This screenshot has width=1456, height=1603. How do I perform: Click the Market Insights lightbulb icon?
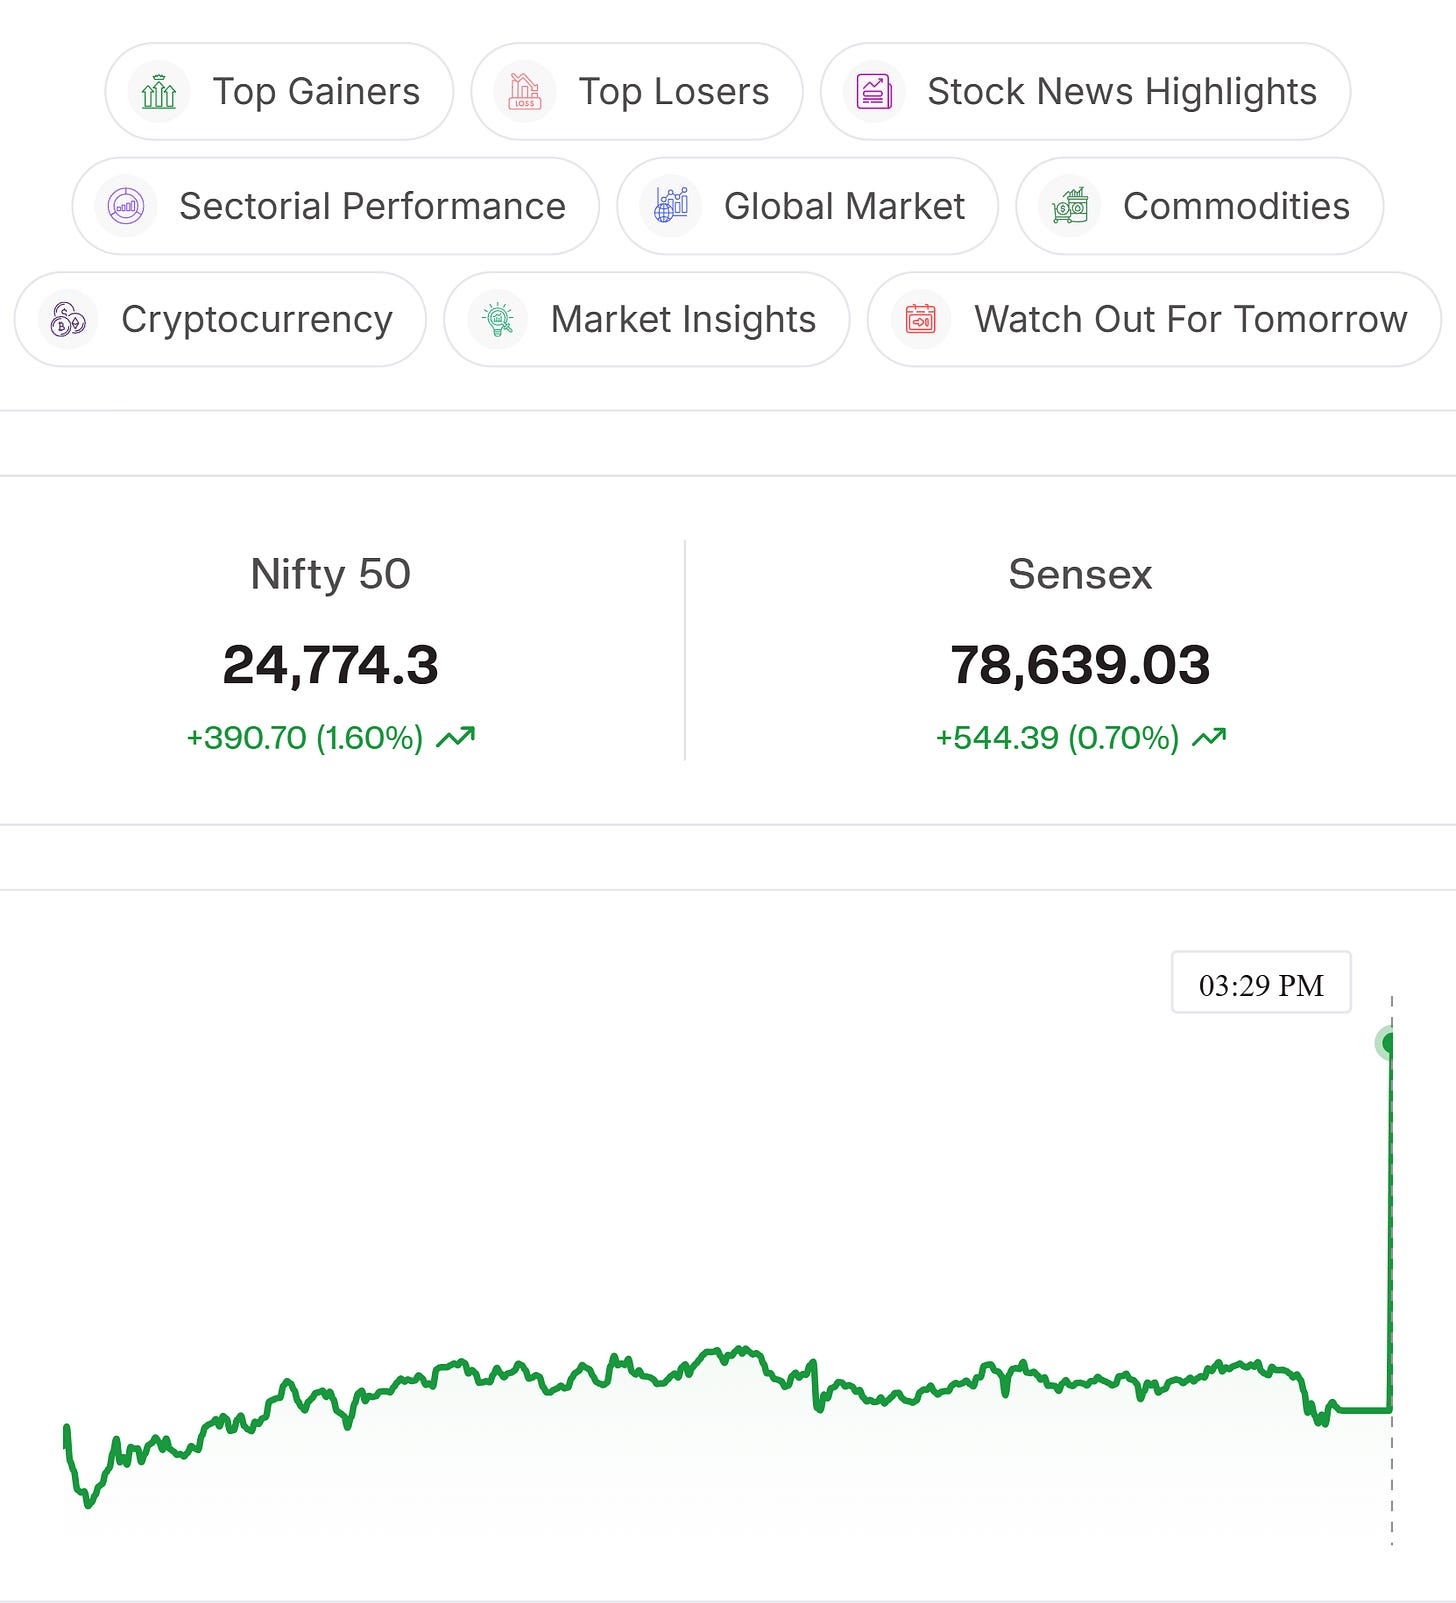[x=498, y=320]
